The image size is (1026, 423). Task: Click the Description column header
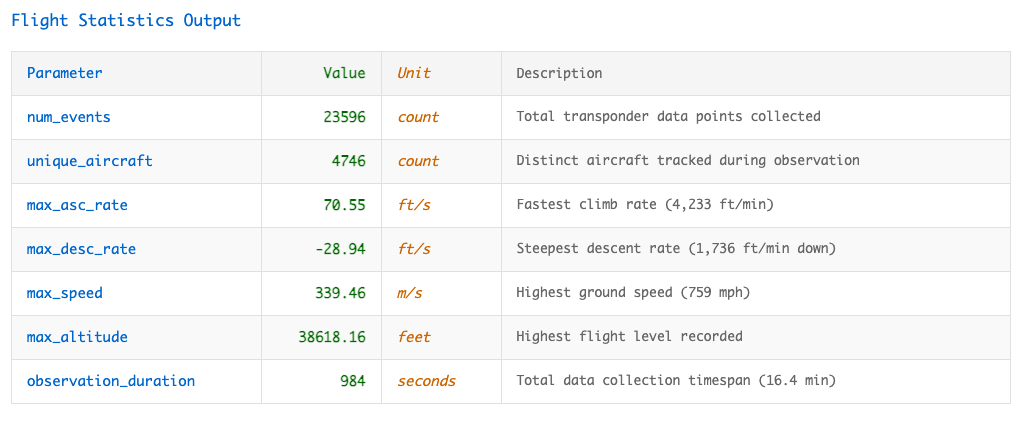(x=559, y=73)
